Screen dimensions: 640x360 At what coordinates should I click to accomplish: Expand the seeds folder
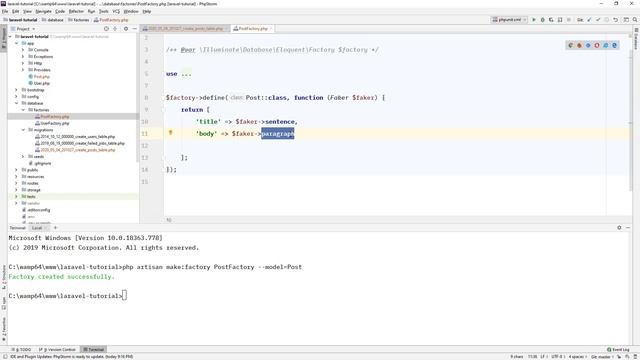click(23, 157)
